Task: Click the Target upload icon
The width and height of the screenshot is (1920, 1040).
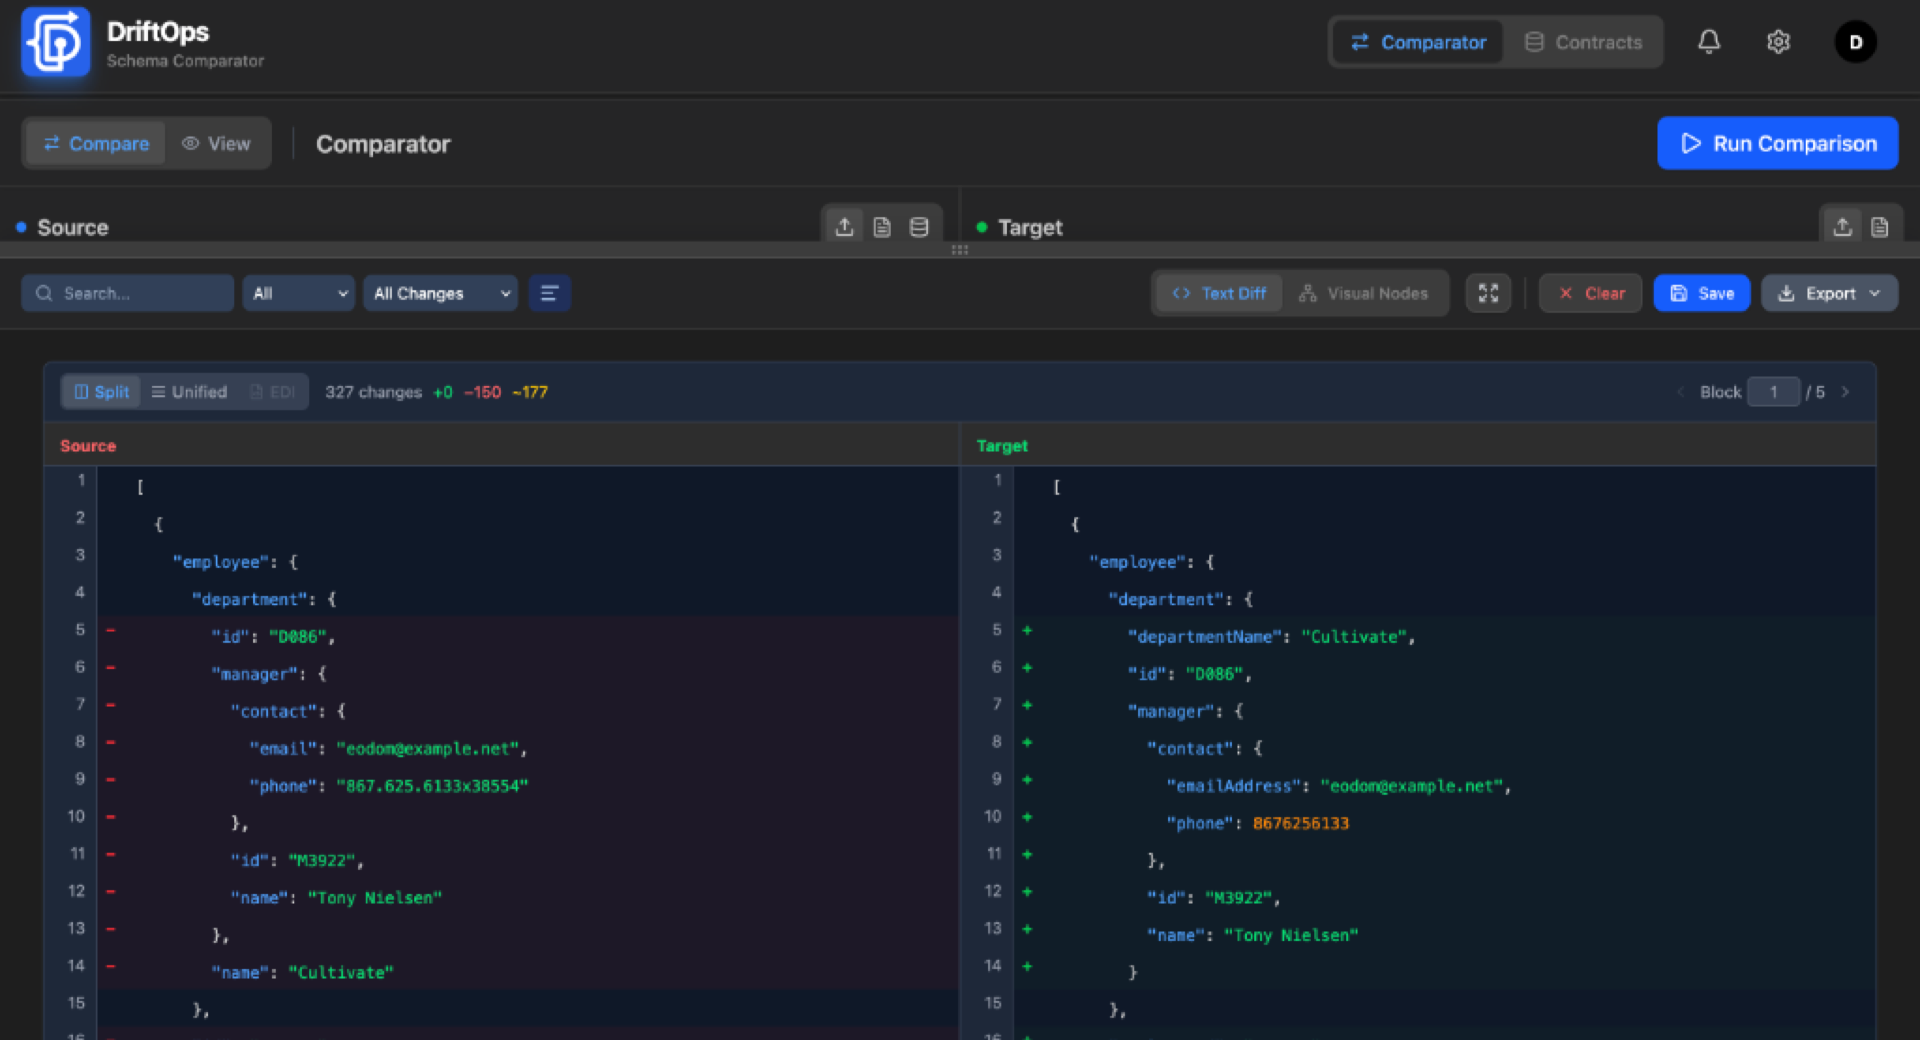Action: click(1842, 227)
